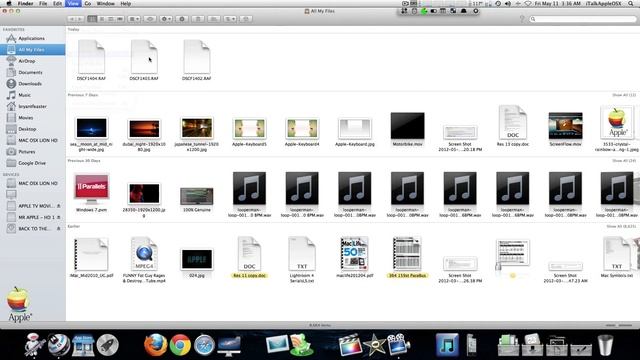
Task: Click Show All for Previous 30 Days
Action: 624,160
